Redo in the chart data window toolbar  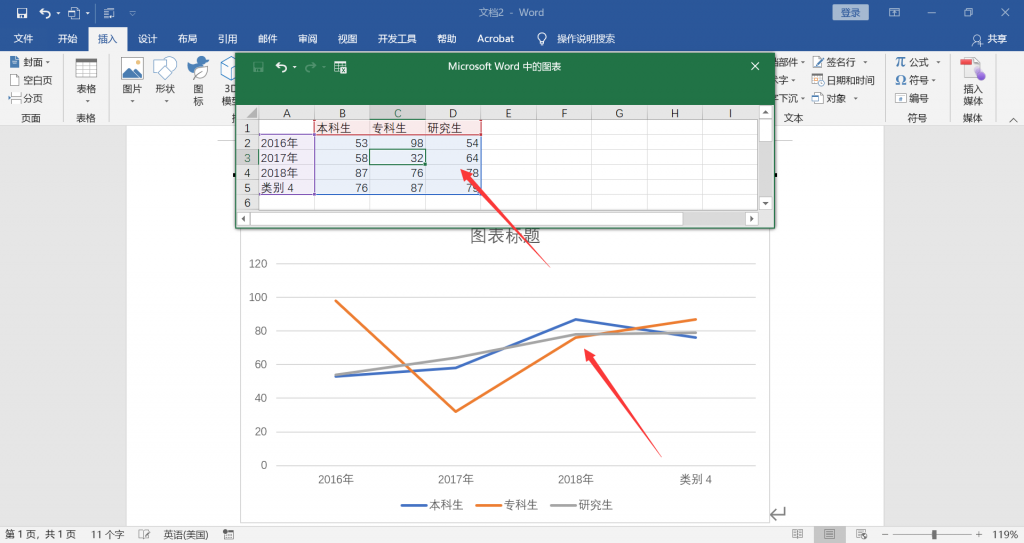[x=310, y=67]
